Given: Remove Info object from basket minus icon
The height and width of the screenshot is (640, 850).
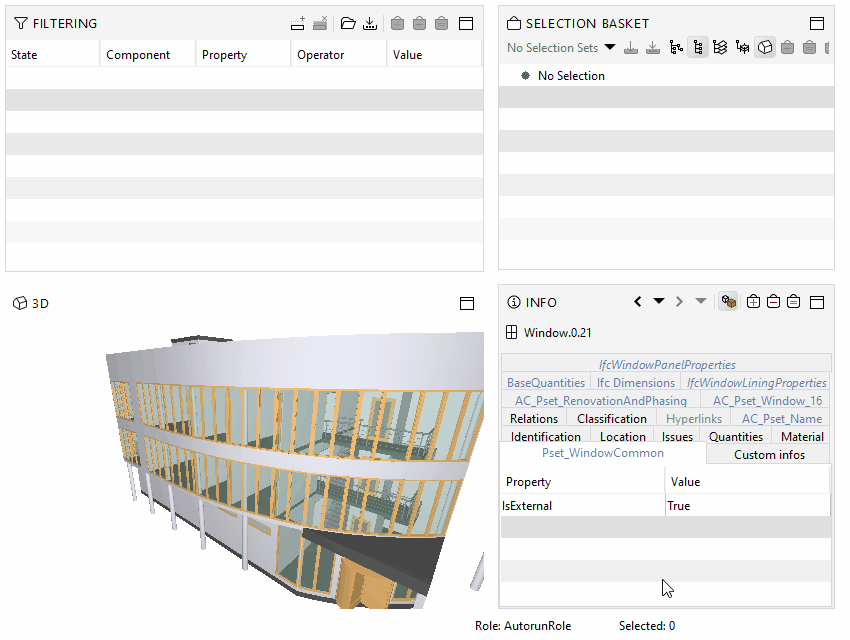Looking at the screenshot, I should click(774, 301).
